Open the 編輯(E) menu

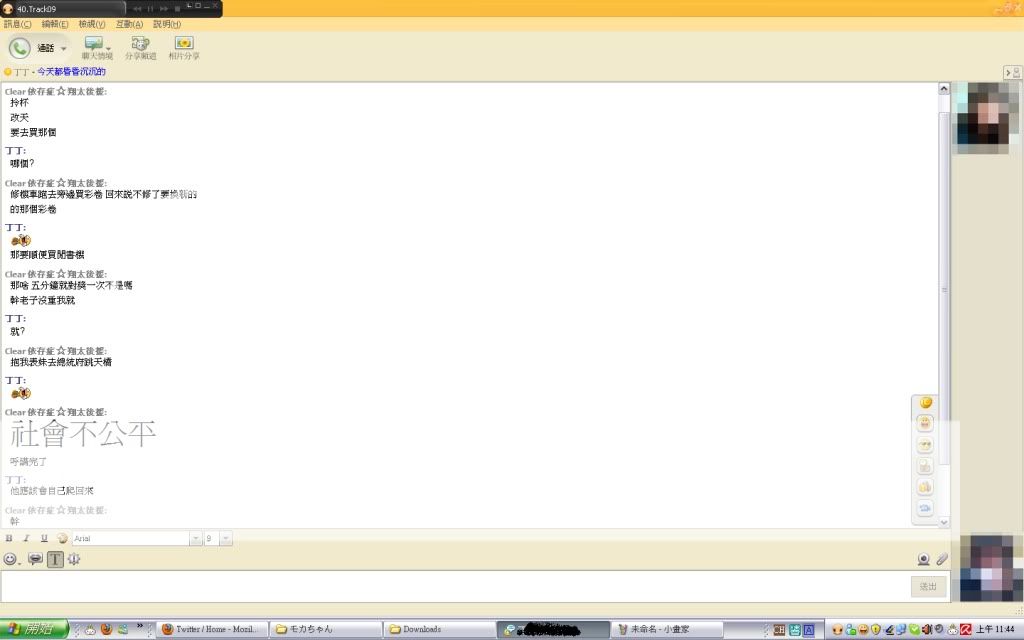[x=55, y=24]
